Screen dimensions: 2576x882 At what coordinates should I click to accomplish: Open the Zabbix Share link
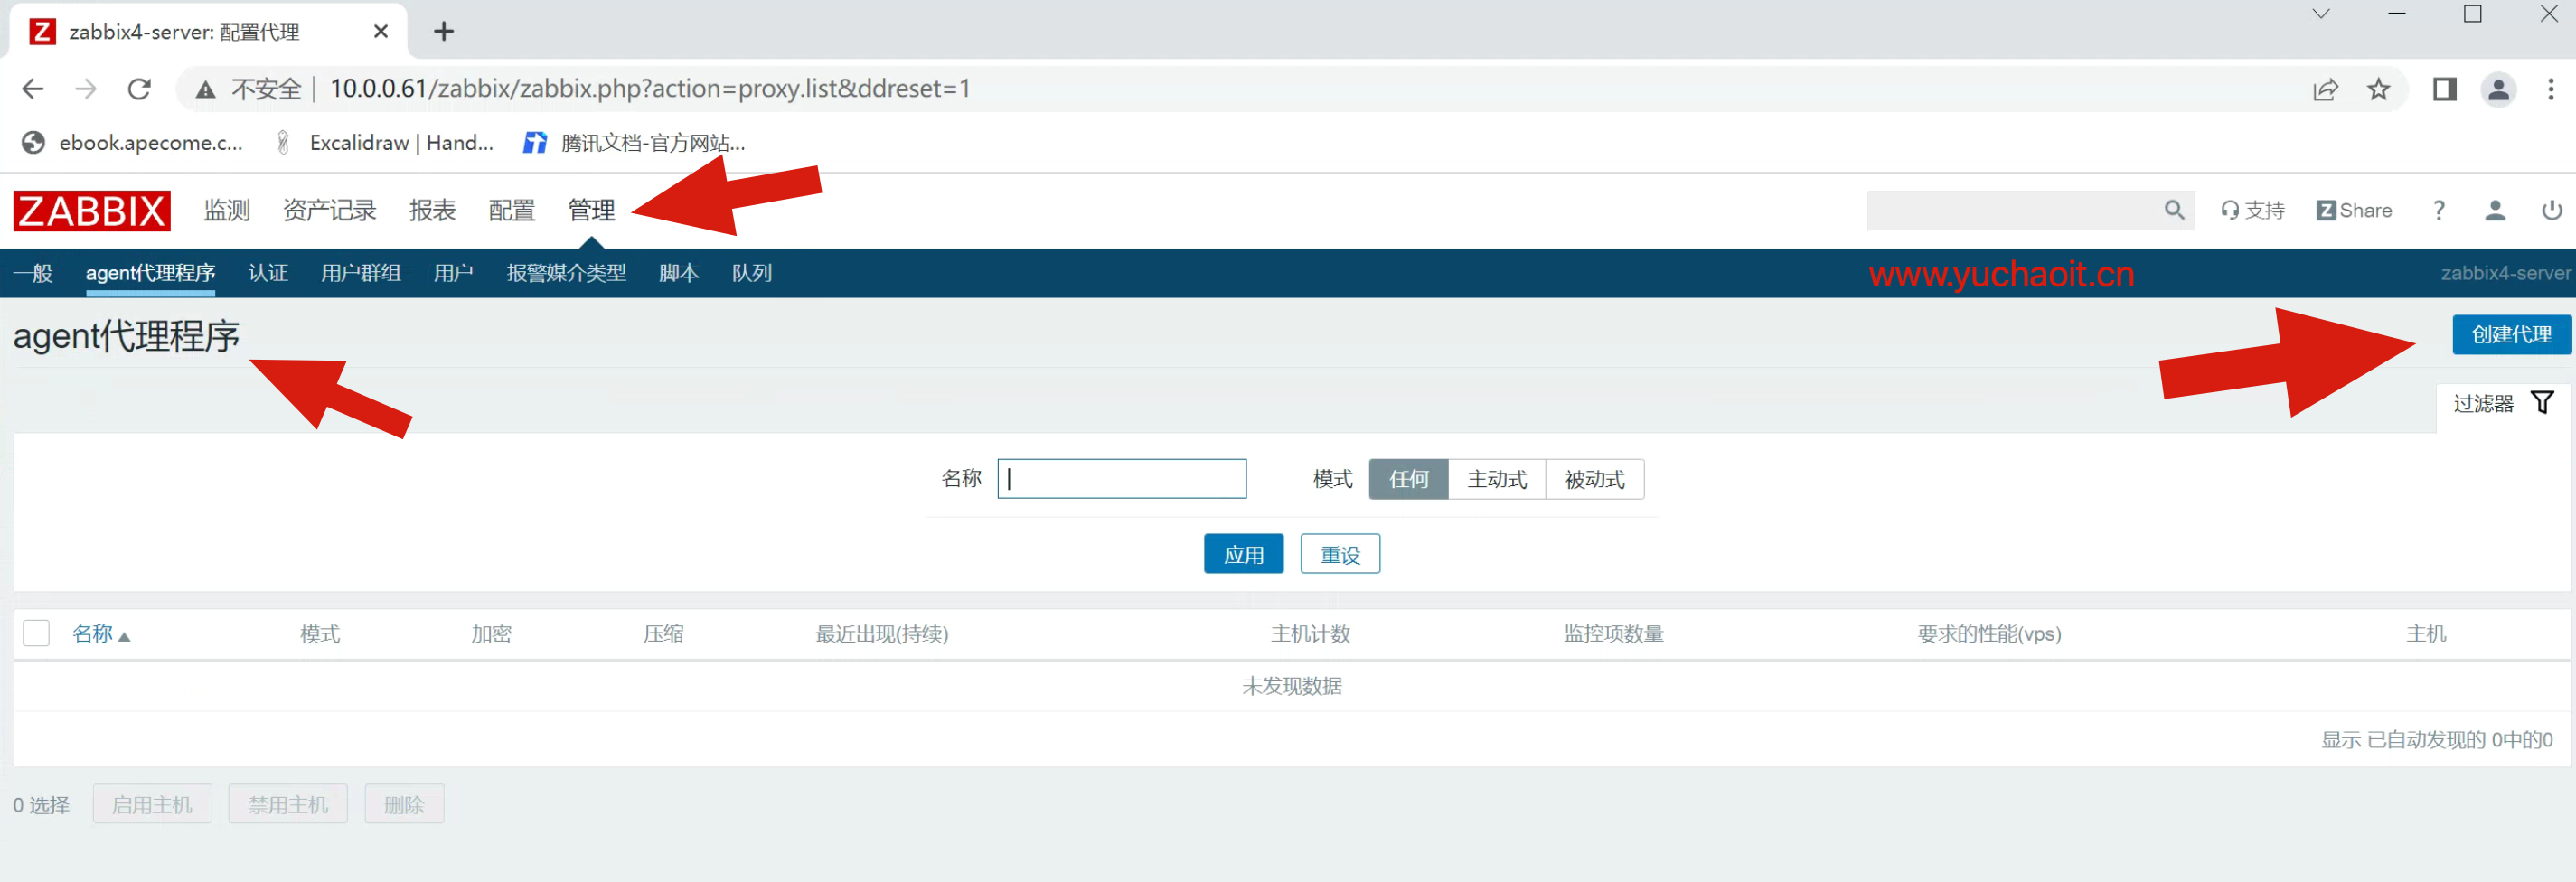2353,211
